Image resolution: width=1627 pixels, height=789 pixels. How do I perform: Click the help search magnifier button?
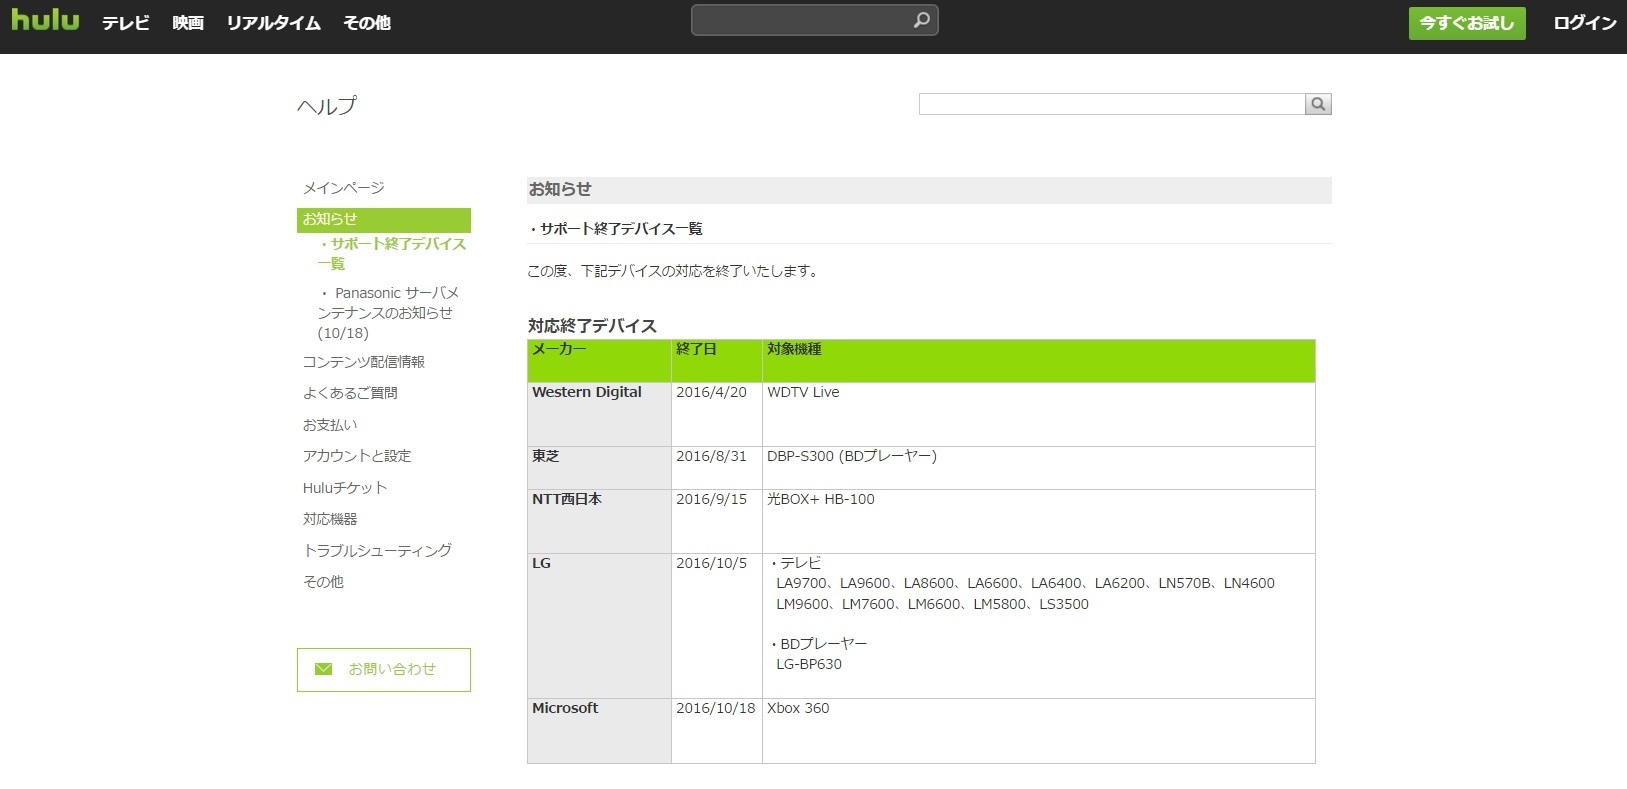click(1318, 104)
